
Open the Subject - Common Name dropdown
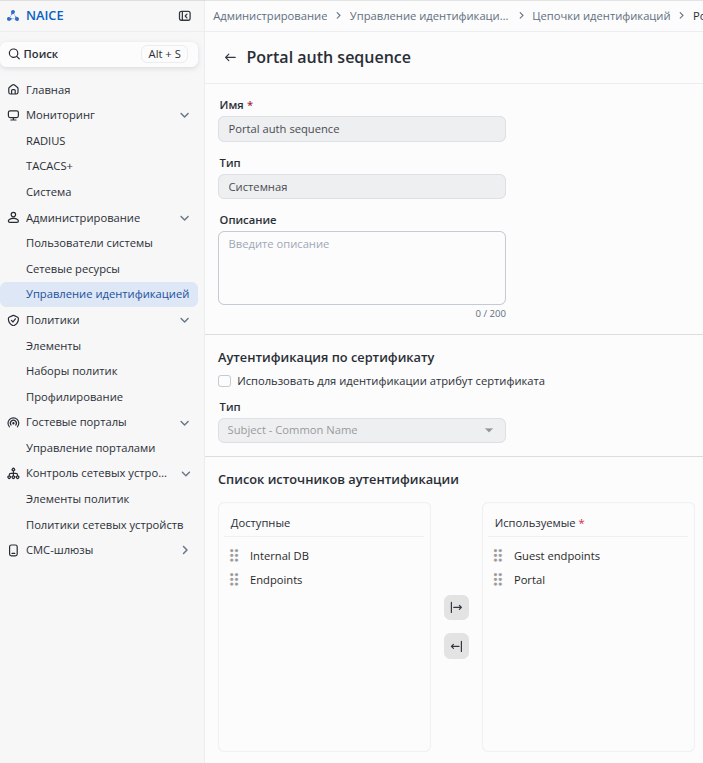(x=362, y=430)
